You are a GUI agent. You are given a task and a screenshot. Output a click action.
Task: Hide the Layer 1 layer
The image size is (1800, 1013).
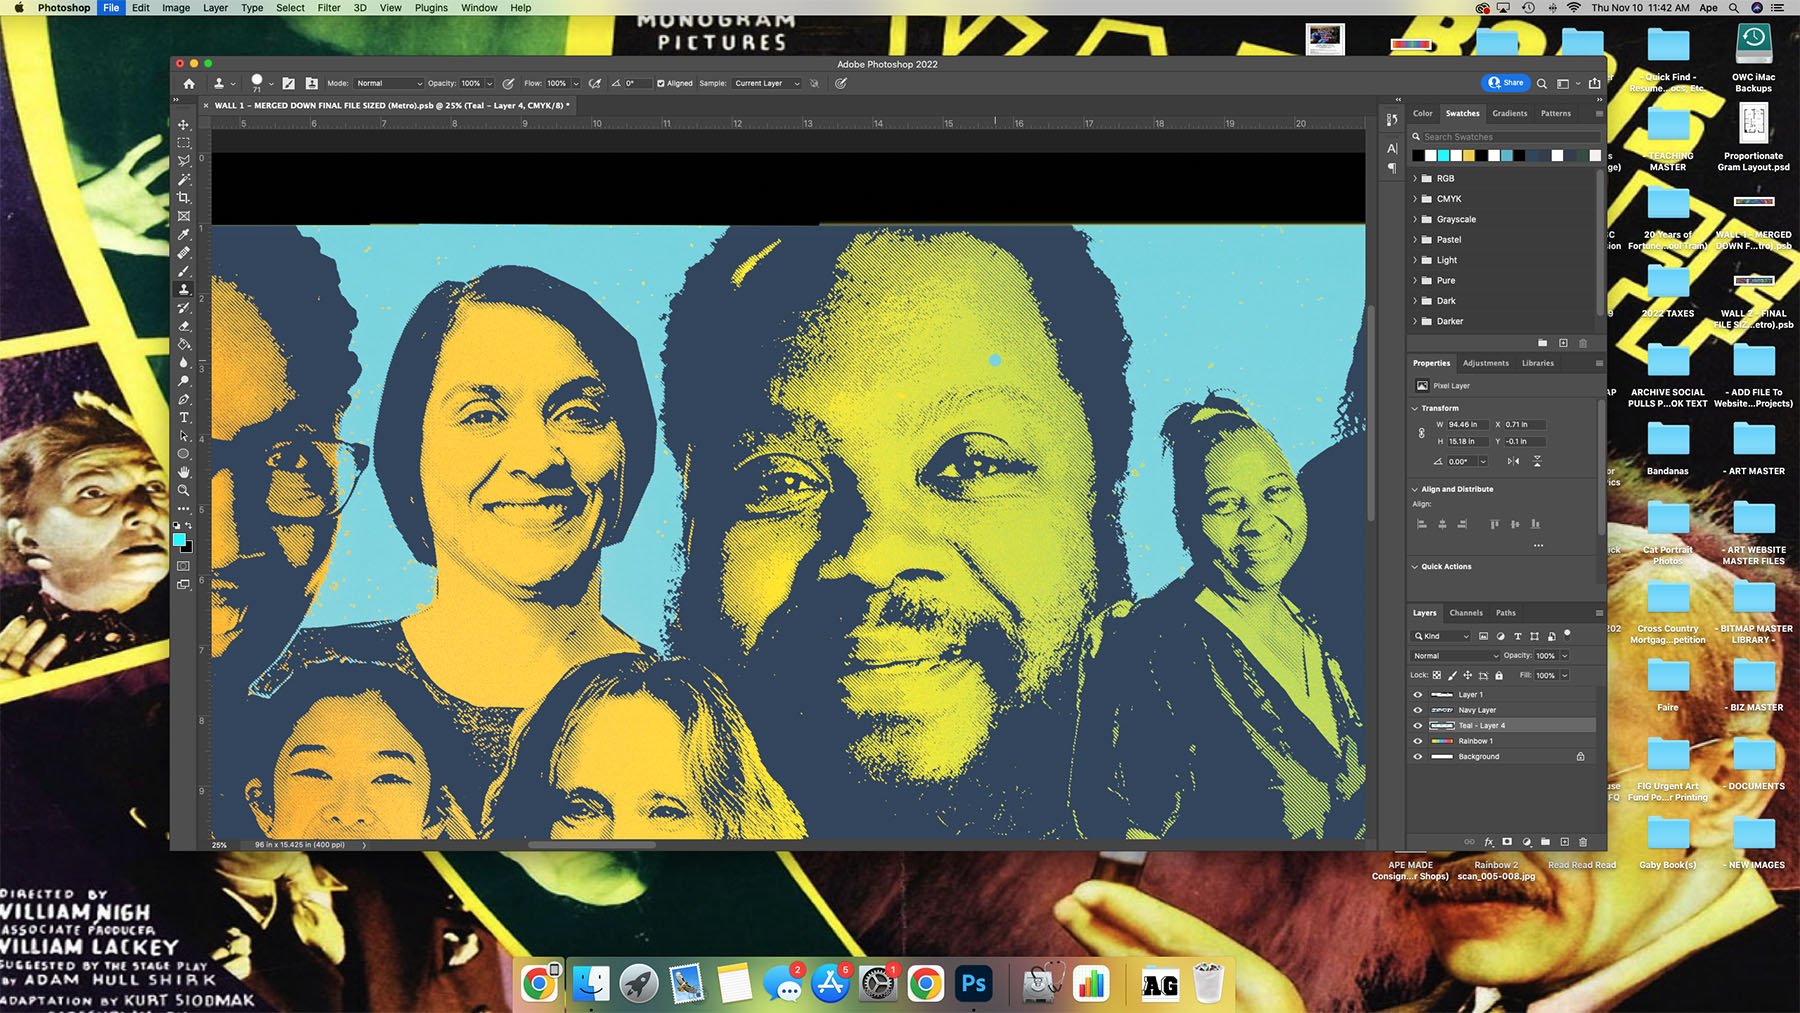tap(1417, 695)
